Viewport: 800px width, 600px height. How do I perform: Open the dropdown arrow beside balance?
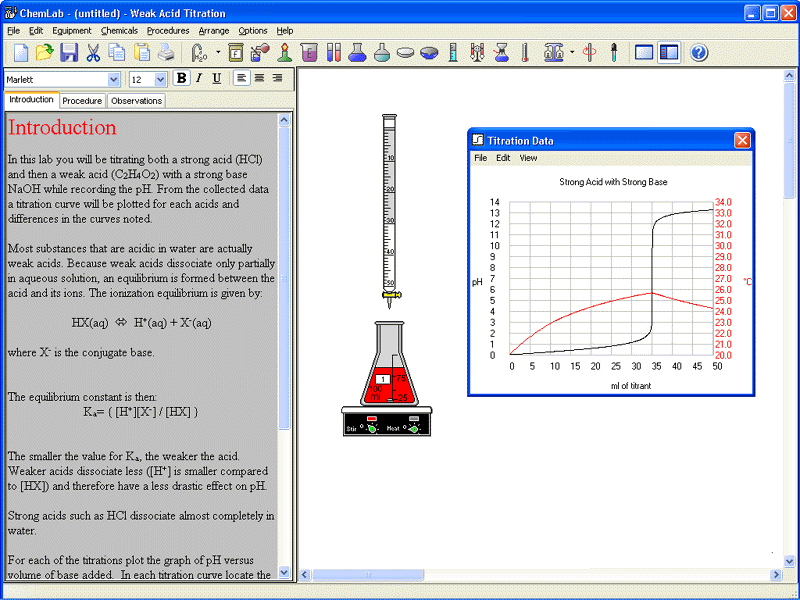click(x=572, y=52)
